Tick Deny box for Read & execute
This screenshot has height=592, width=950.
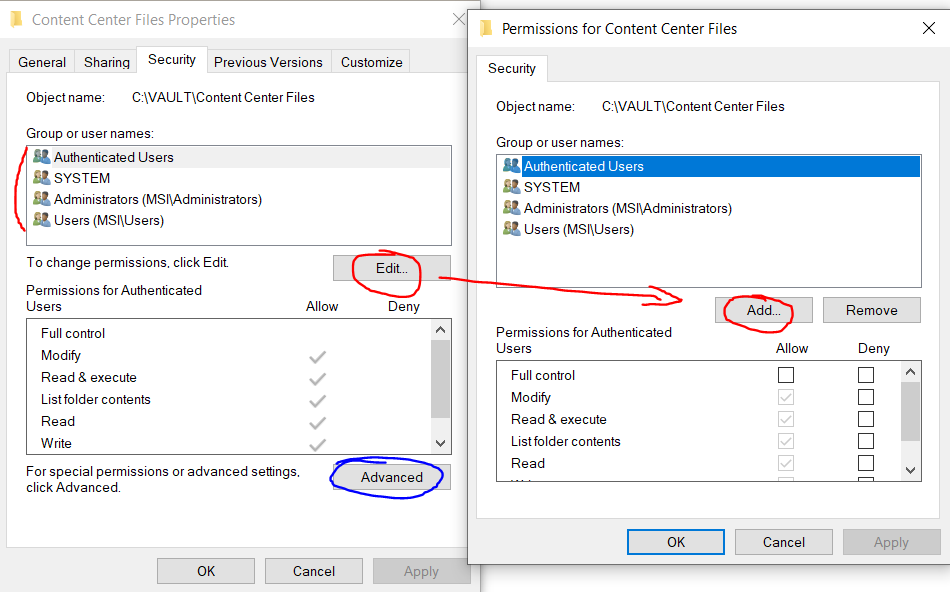click(x=866, y=419)
